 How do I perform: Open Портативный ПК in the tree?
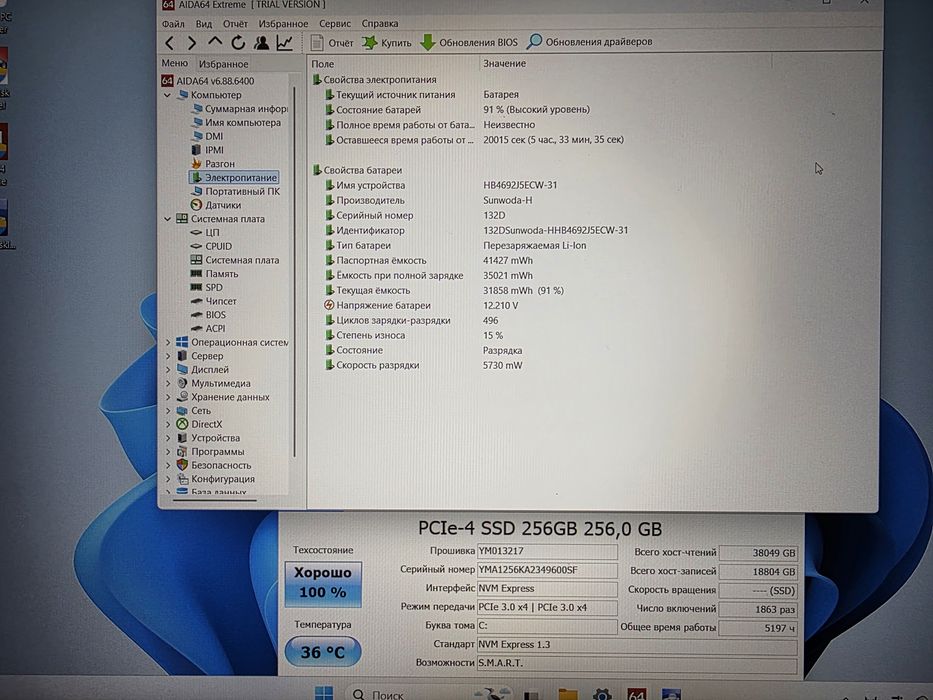236,191
